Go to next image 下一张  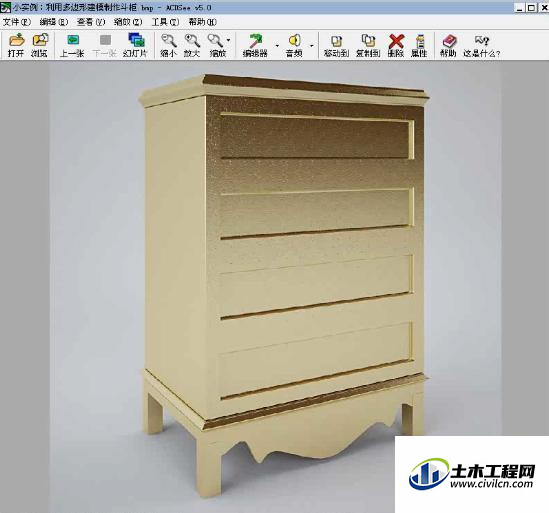coord(105,45)
